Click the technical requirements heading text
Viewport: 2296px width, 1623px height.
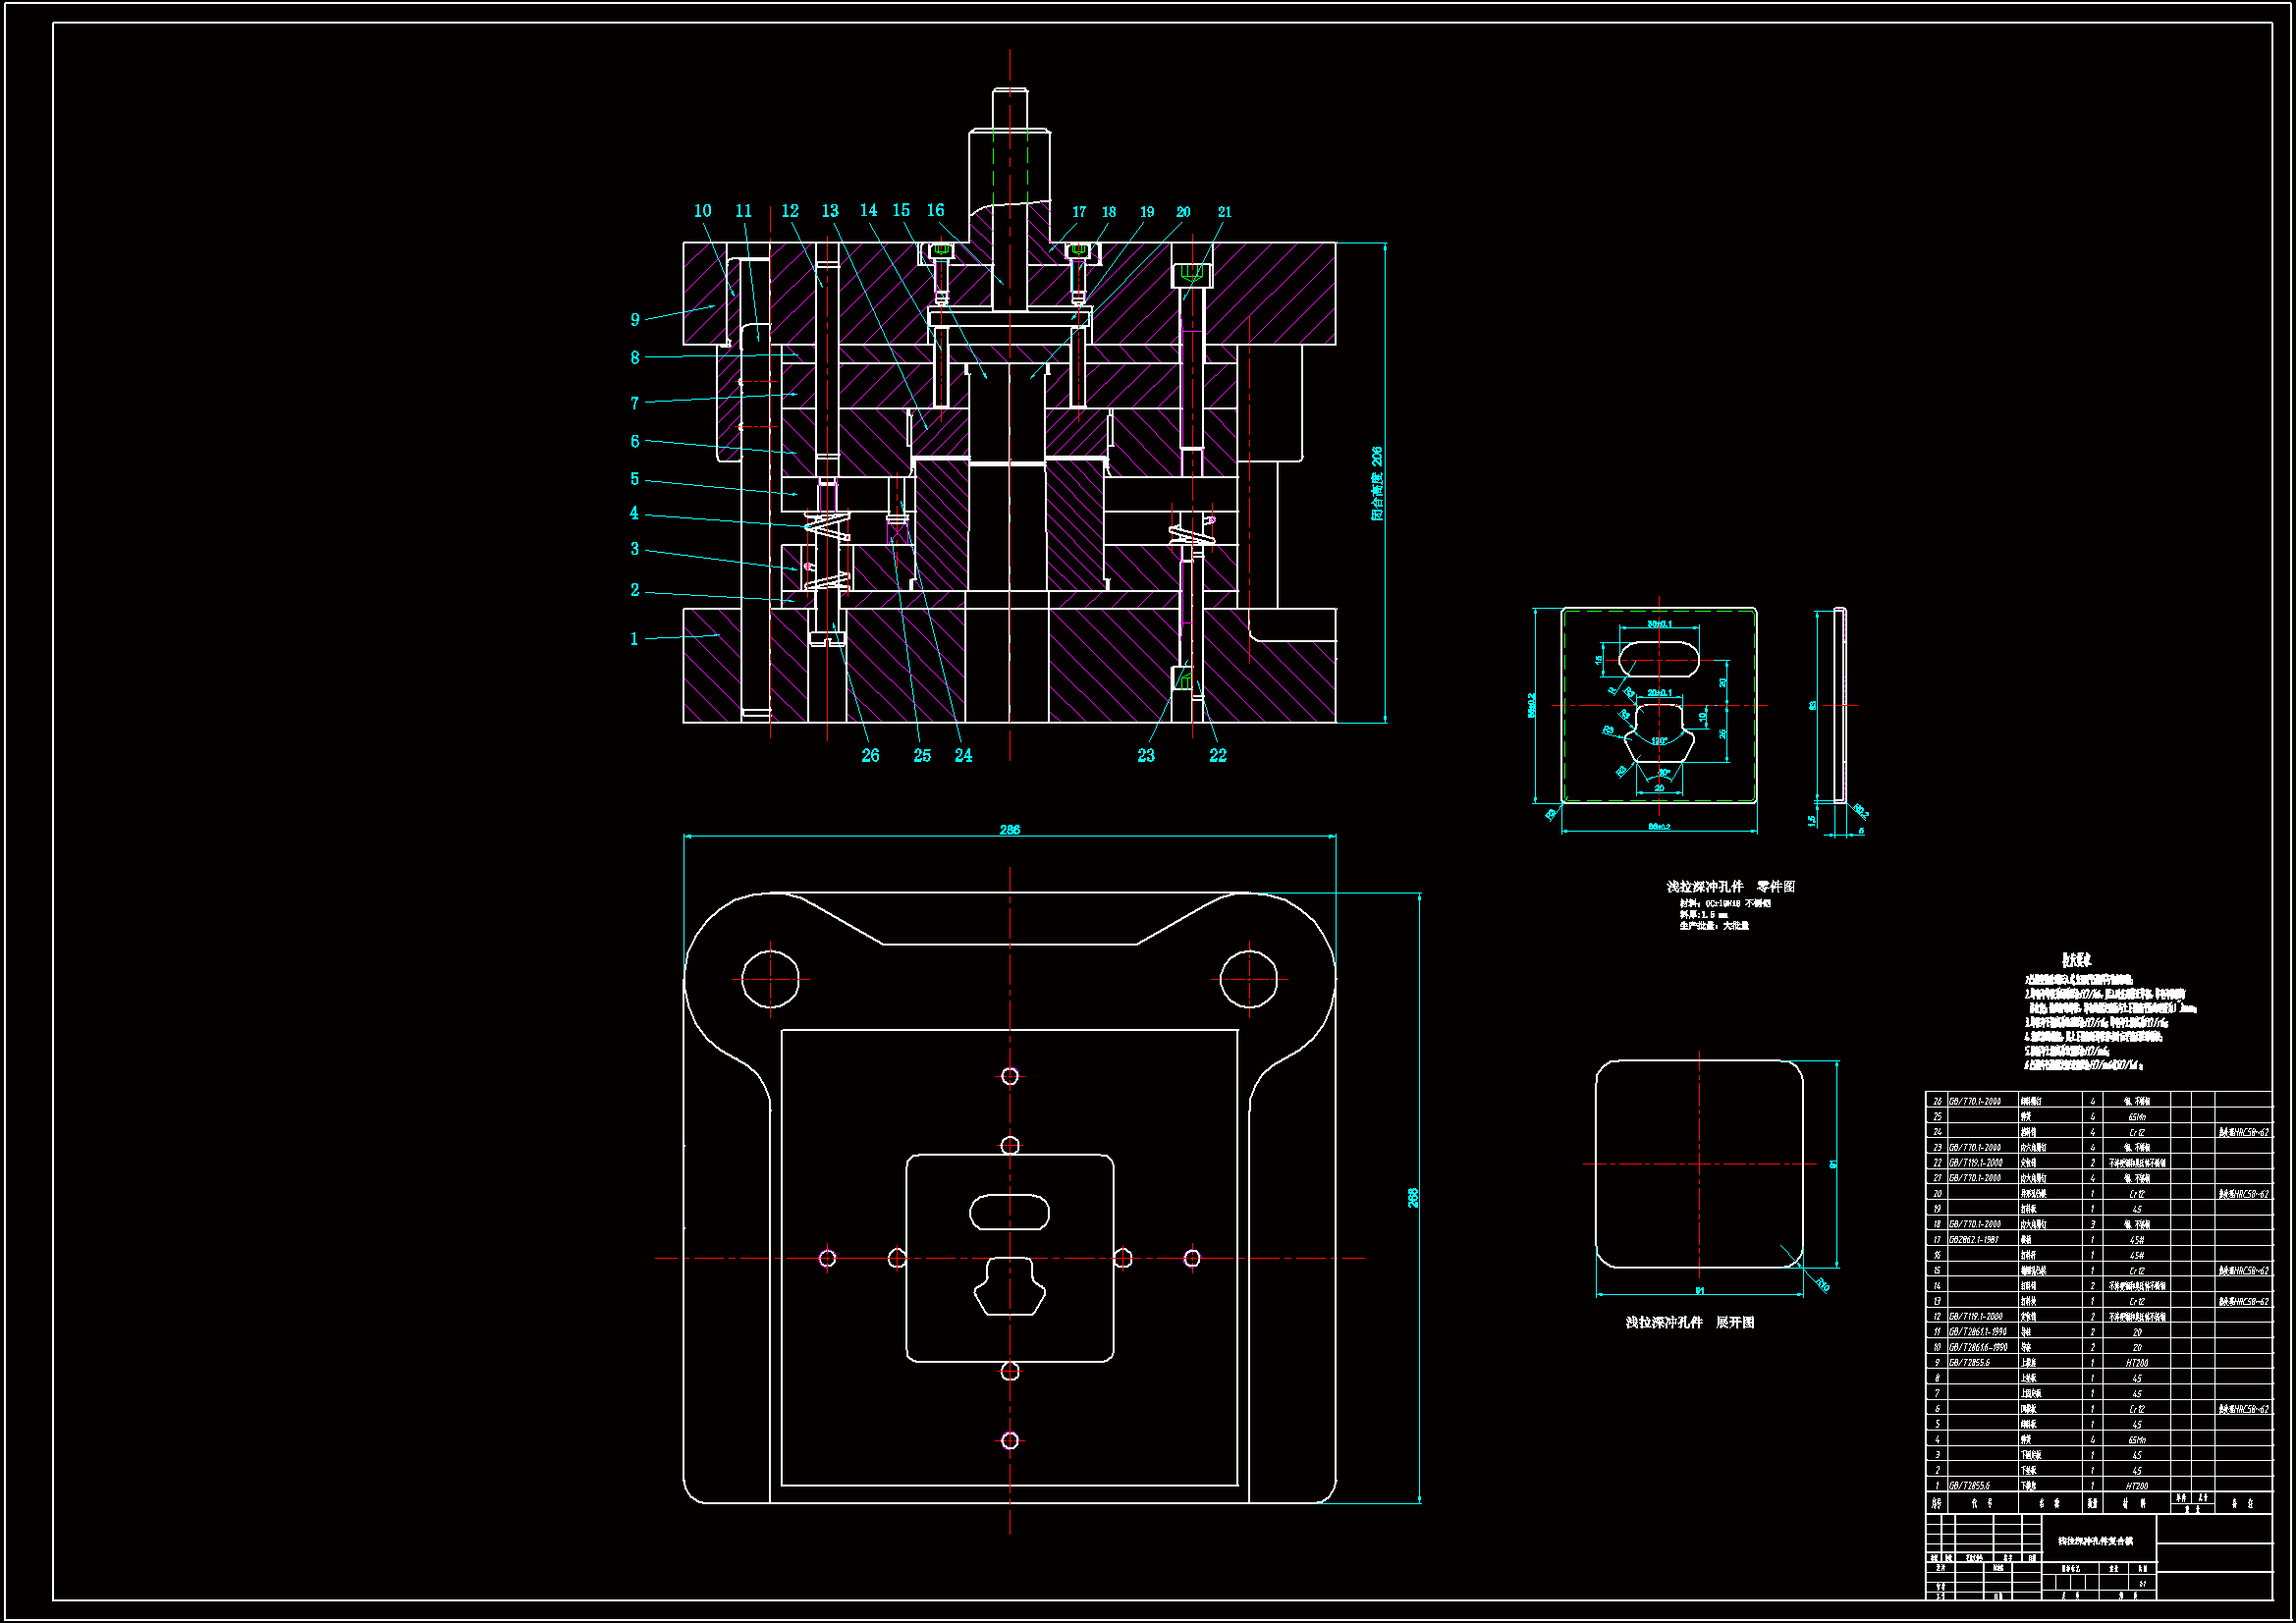click(x=2076, y=959)
